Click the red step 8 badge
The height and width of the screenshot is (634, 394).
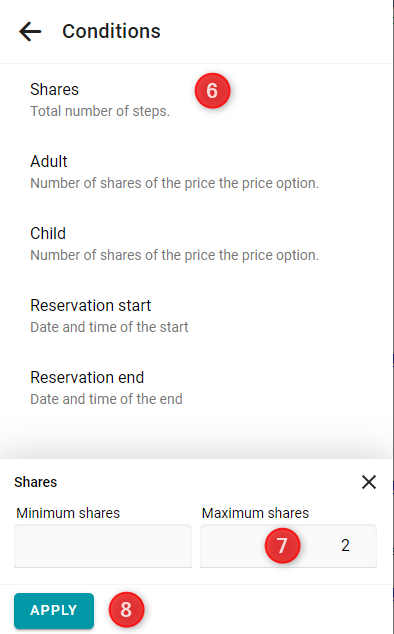pyautogui.click(x=126, y=610)
